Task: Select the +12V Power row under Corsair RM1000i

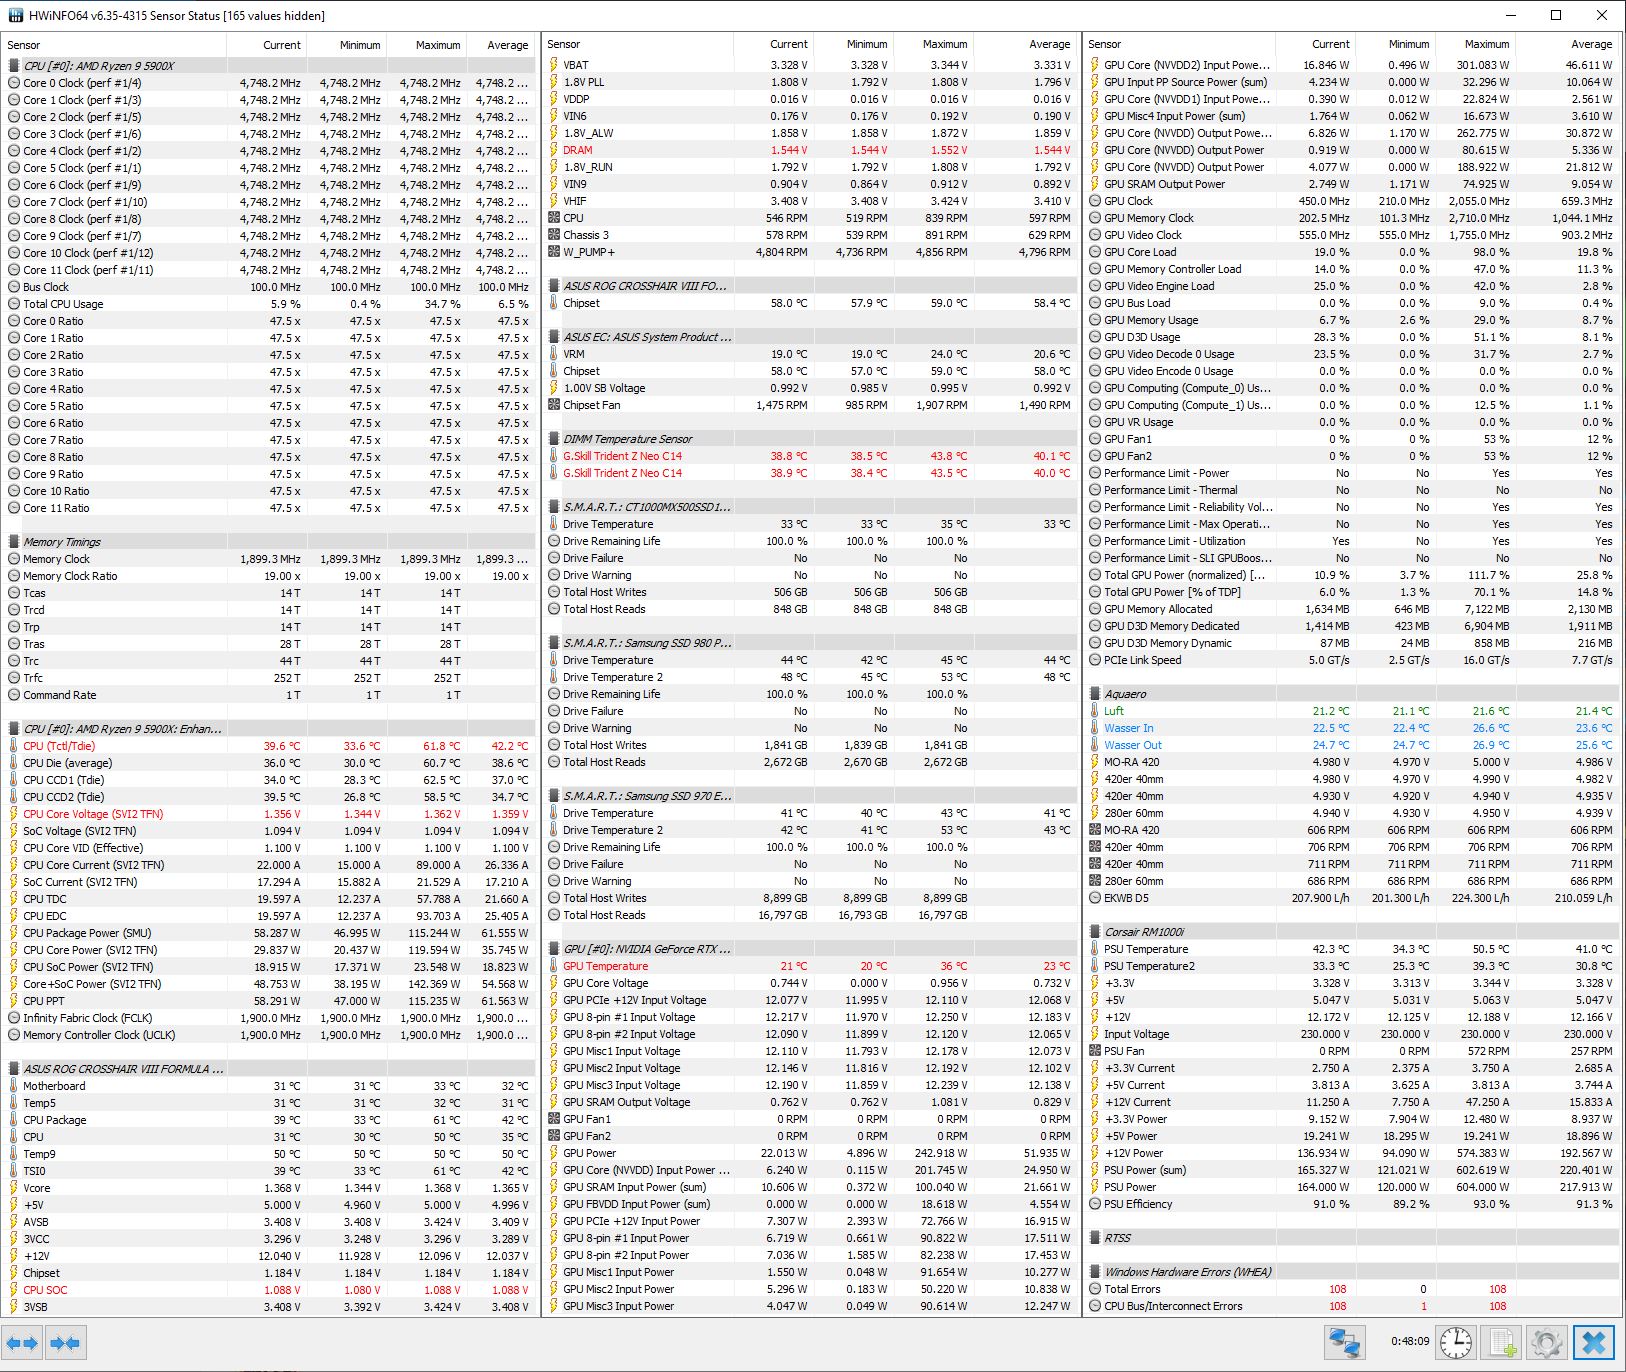Action: tap(1351, 1153)
